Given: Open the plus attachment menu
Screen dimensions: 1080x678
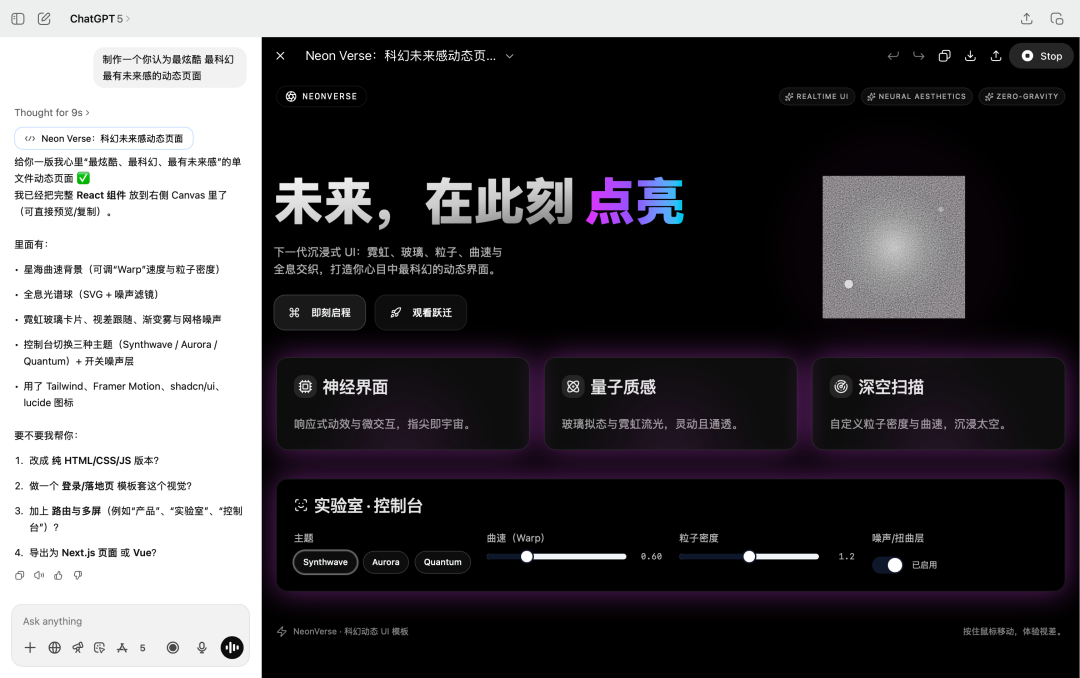Looking at the screenshot, I should (30, 648).
